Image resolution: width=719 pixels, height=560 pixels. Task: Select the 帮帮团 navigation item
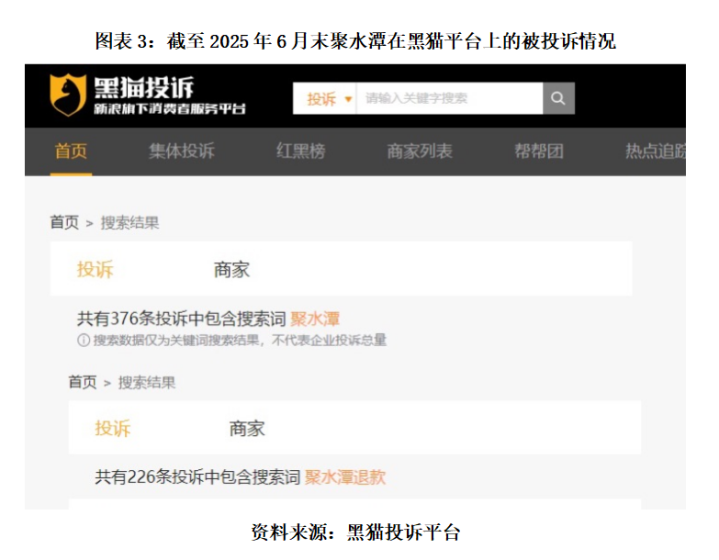(539, 151)
